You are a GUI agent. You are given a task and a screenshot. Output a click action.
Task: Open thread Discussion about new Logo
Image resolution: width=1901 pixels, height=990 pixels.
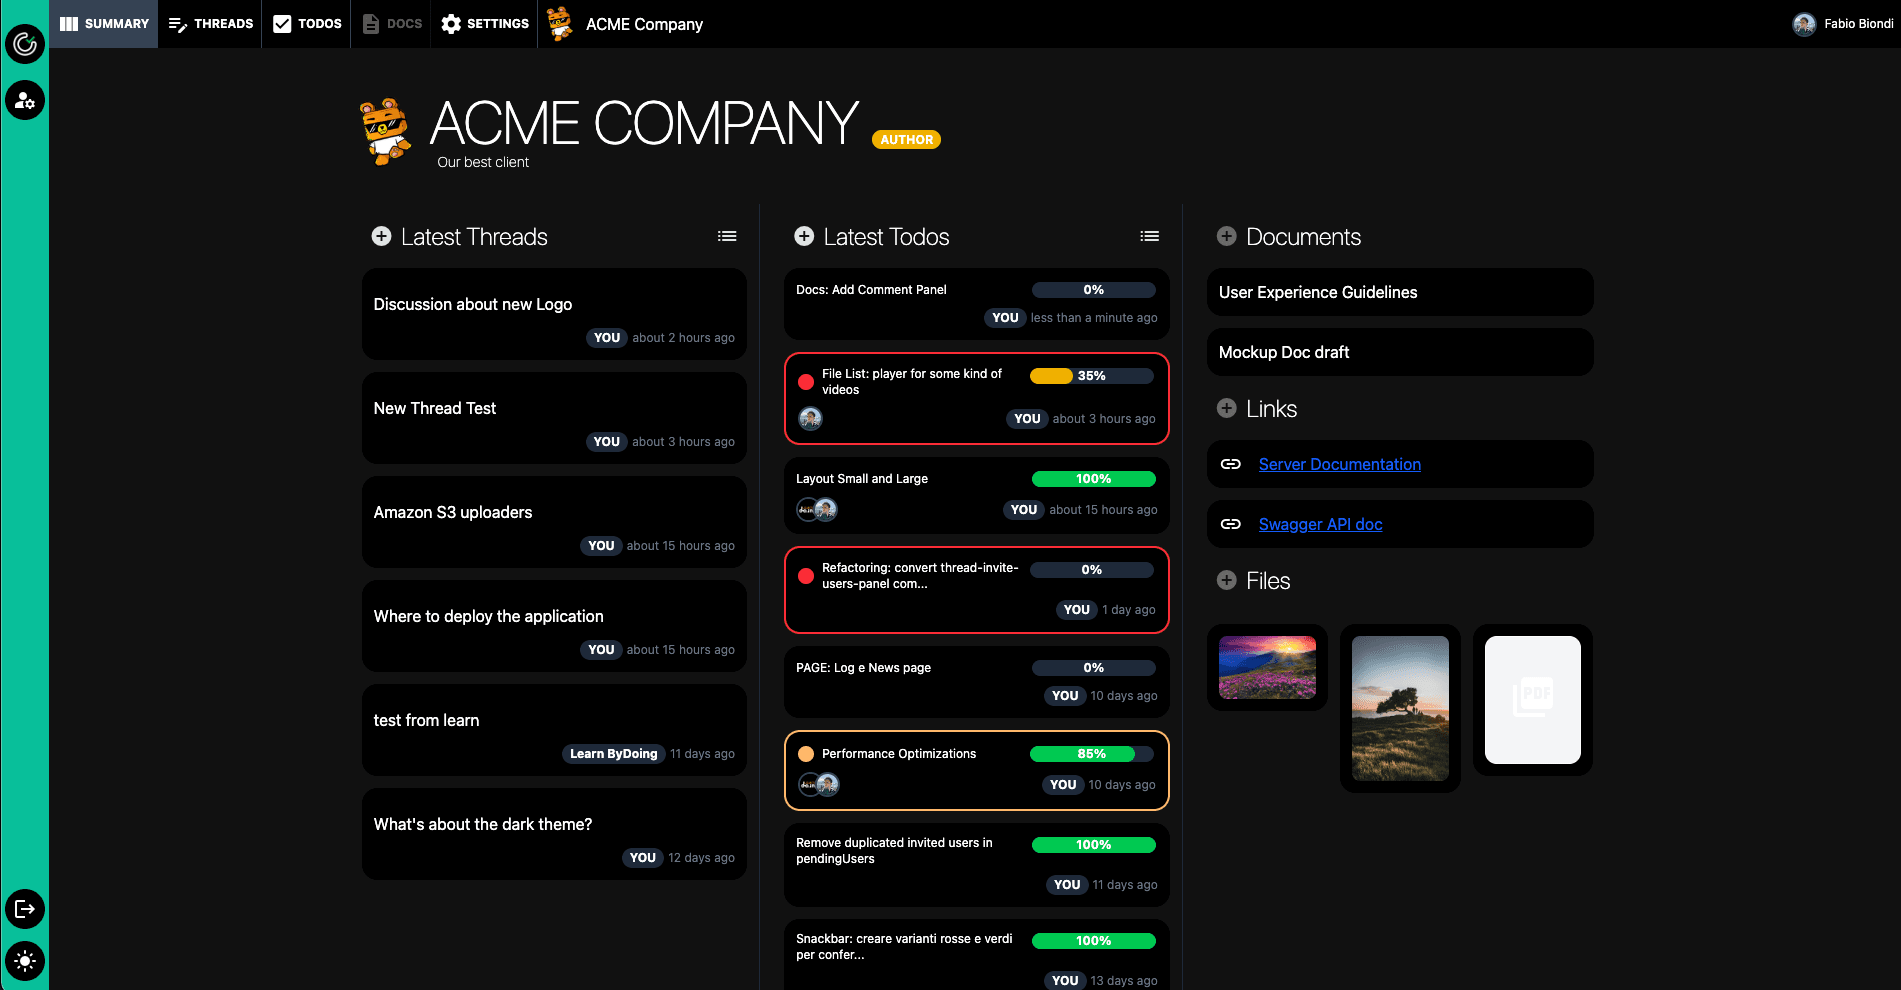(554, 314)
